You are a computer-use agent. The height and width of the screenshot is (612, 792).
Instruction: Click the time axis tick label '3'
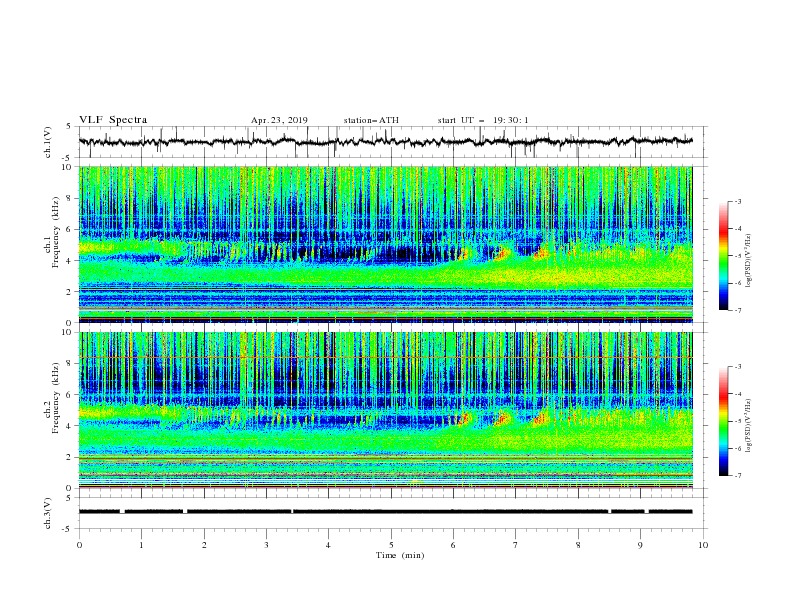pyautogui.click(x=266, y=545)
